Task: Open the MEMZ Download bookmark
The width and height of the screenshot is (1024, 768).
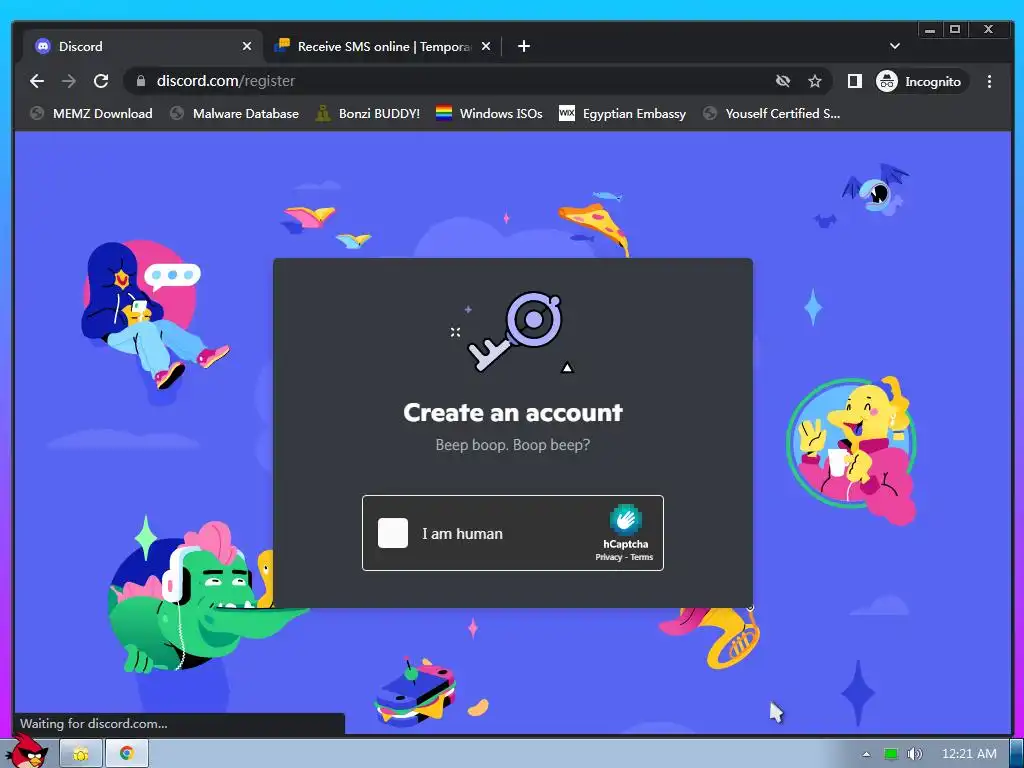Action: click(91, 114)
